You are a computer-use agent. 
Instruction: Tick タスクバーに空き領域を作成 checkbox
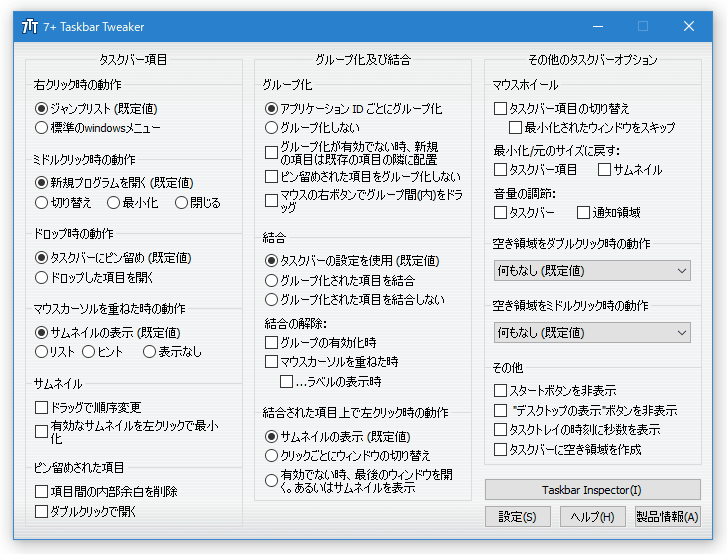pos(500,450)
